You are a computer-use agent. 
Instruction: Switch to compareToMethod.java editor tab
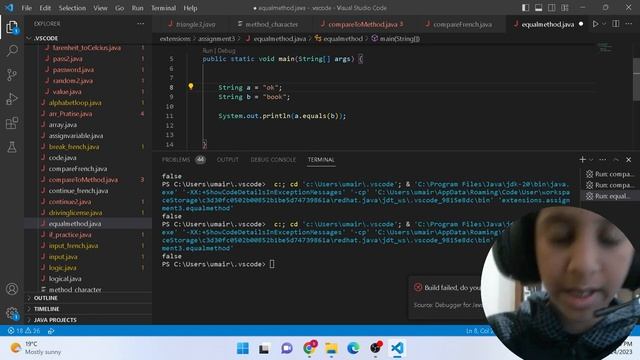362,24
